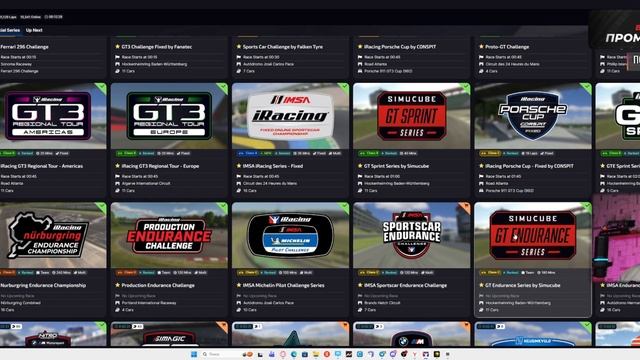
Task: Click Class A license badge on IMSA iRacing Series - Fixed
Action: pos(248,153)
